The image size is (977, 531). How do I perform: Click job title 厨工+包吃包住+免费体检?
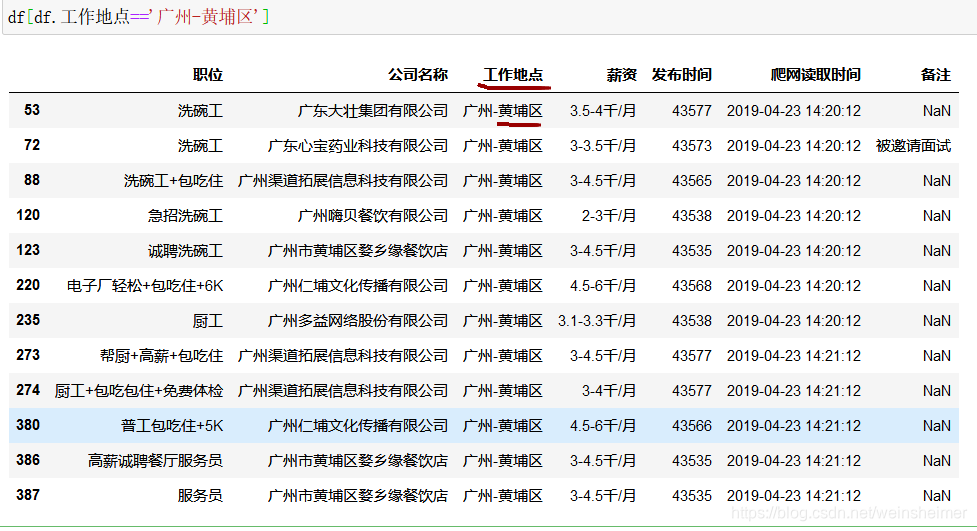point(138,391)
